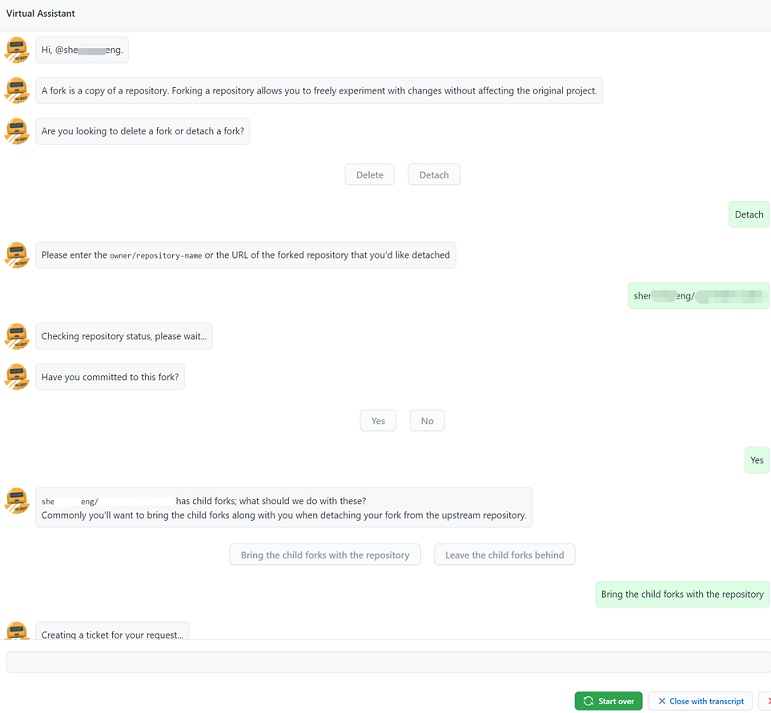
Task: Click the avatar next to "Have you committed"
Action: click(16, 377)
